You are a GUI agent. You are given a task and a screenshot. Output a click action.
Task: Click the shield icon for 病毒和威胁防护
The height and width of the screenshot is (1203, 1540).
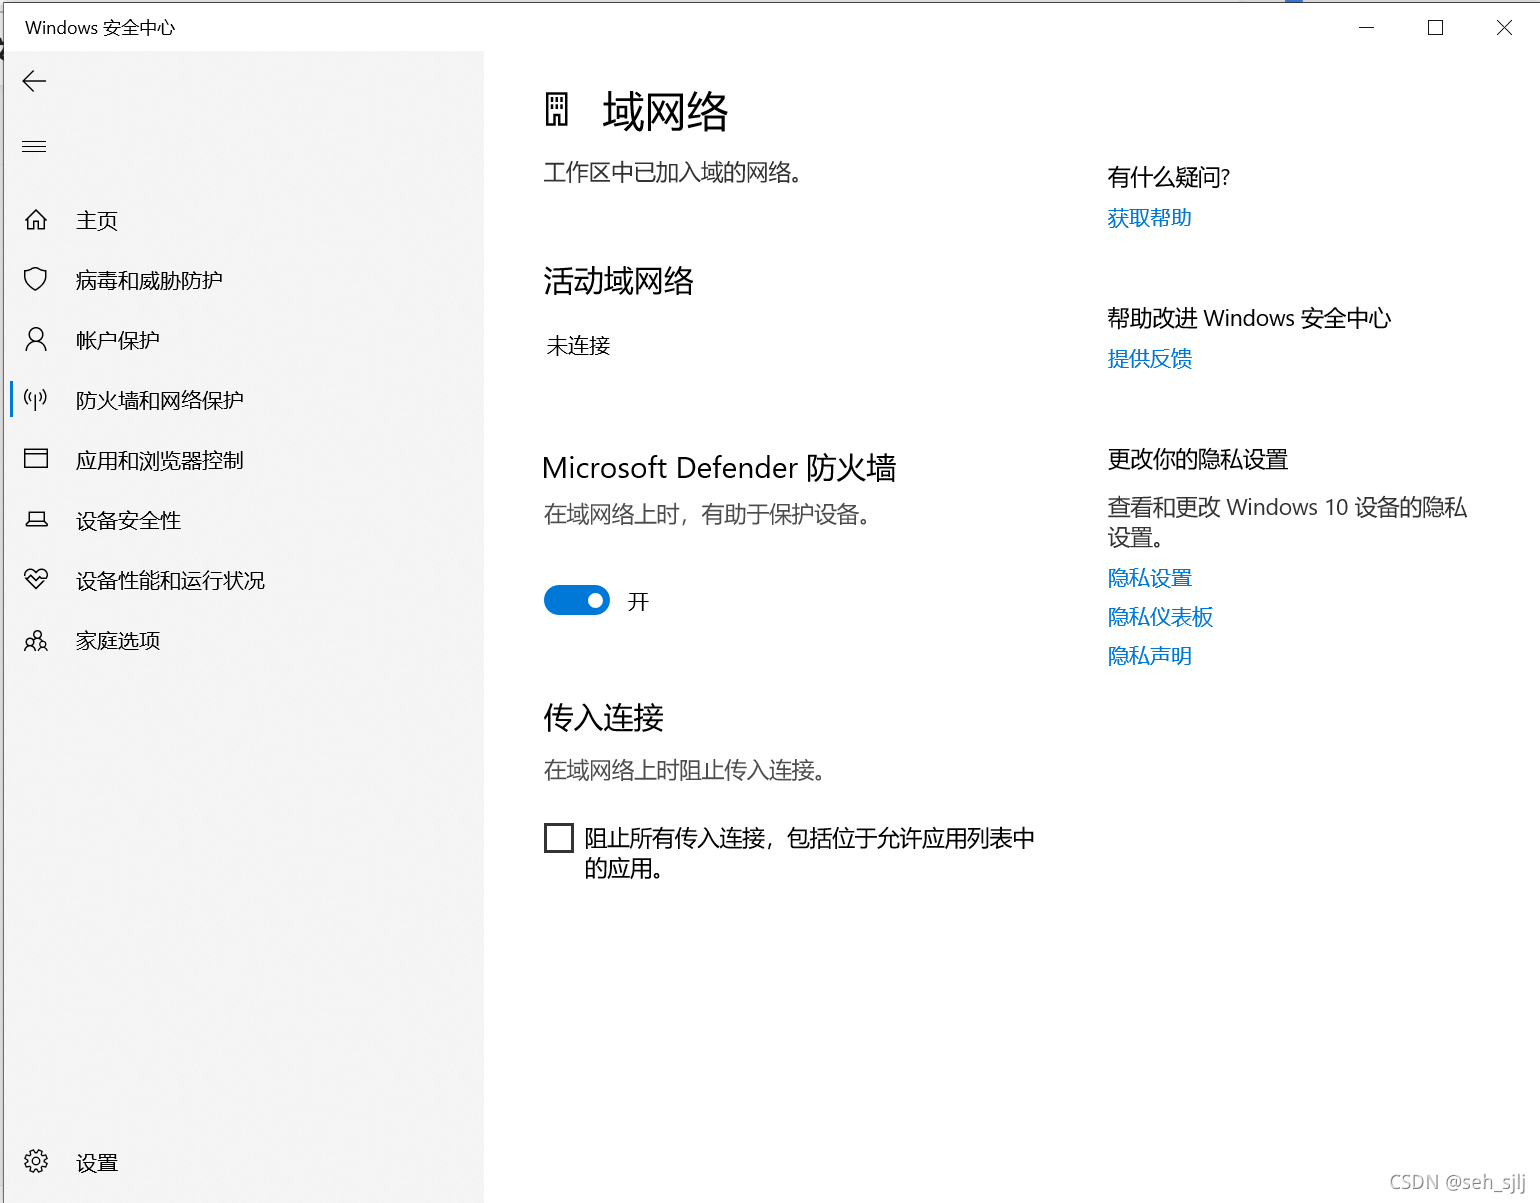click(36, 279)
